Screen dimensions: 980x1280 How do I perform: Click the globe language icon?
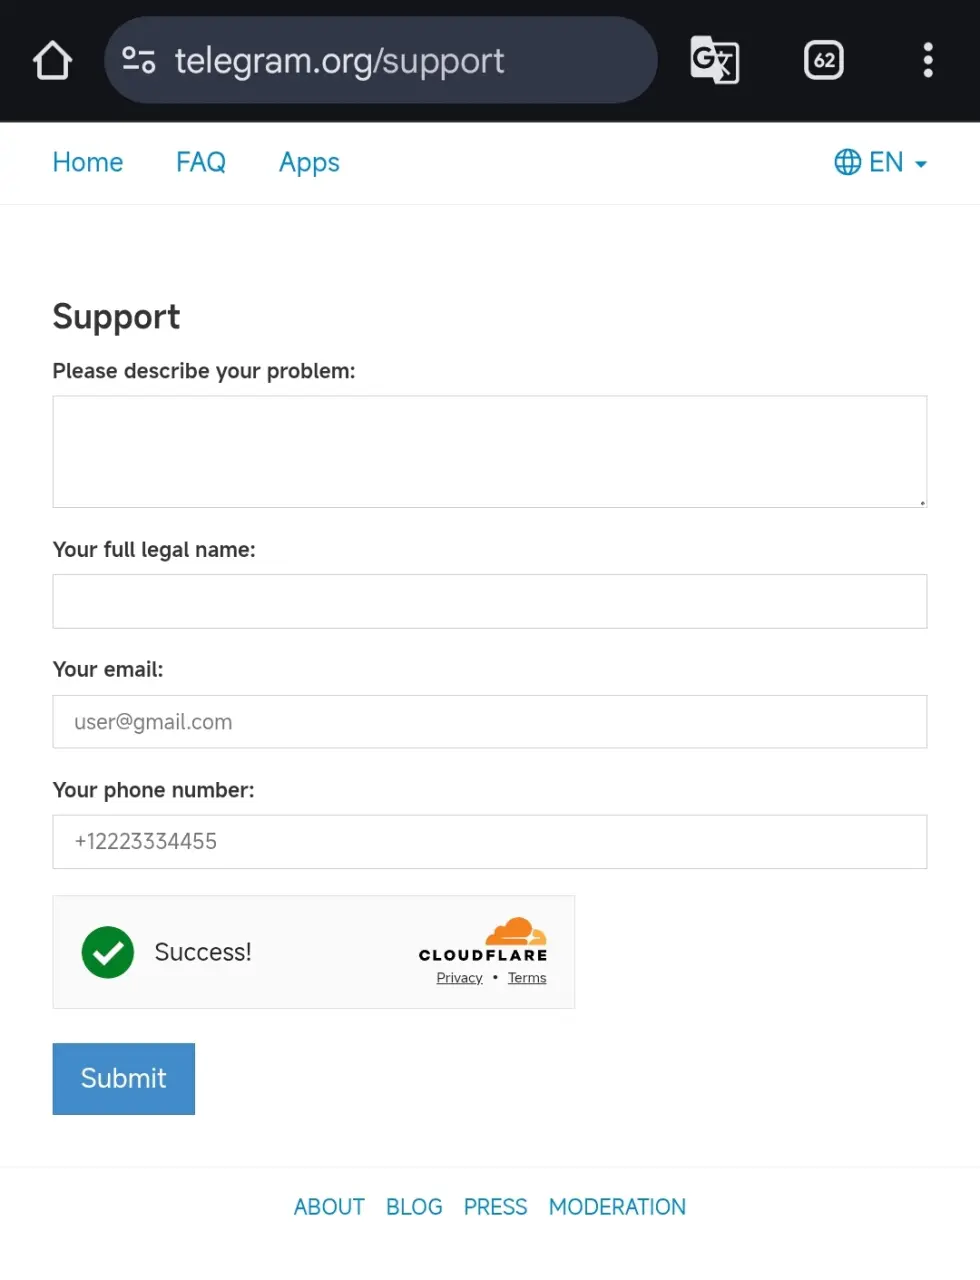[x=847, y=162]
